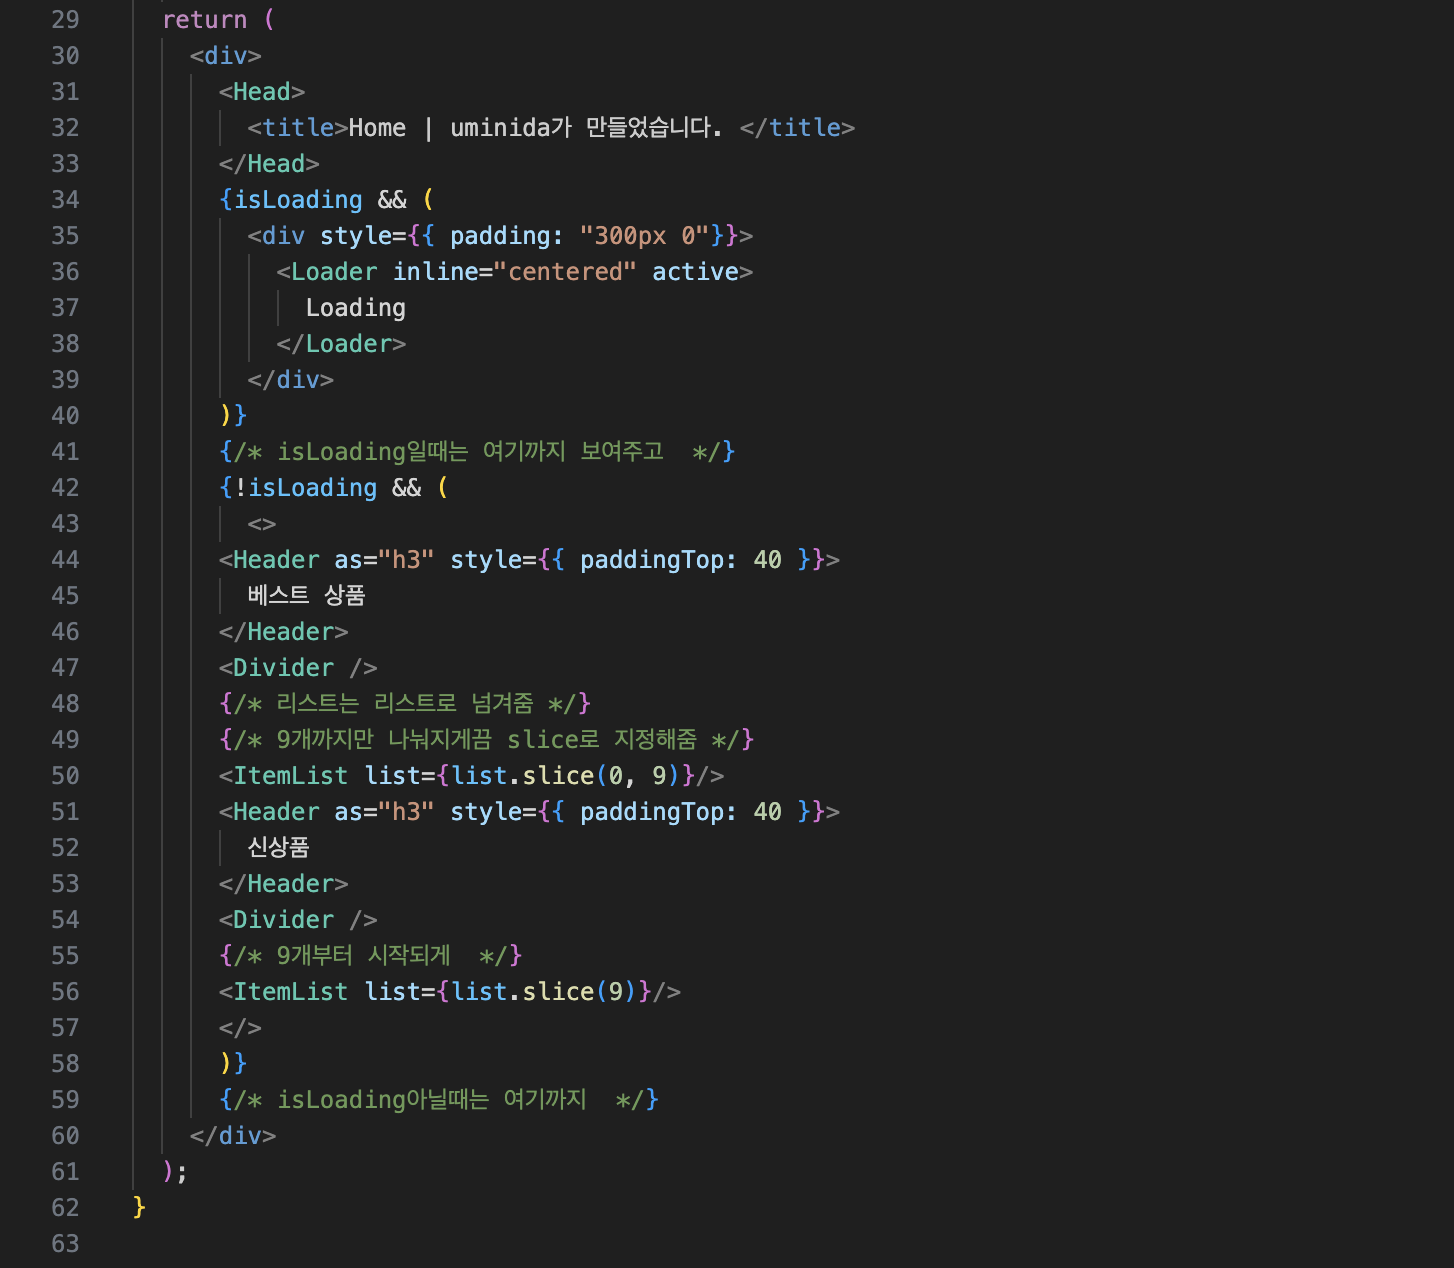Click the Header tag on line 51
Viewport: 1454px width, 1268px height.
point(276,812)
